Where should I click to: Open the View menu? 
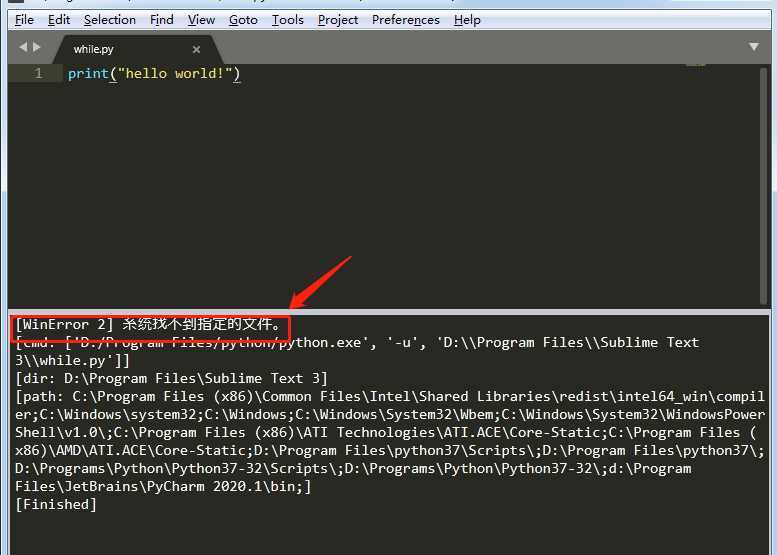point(201,20)
